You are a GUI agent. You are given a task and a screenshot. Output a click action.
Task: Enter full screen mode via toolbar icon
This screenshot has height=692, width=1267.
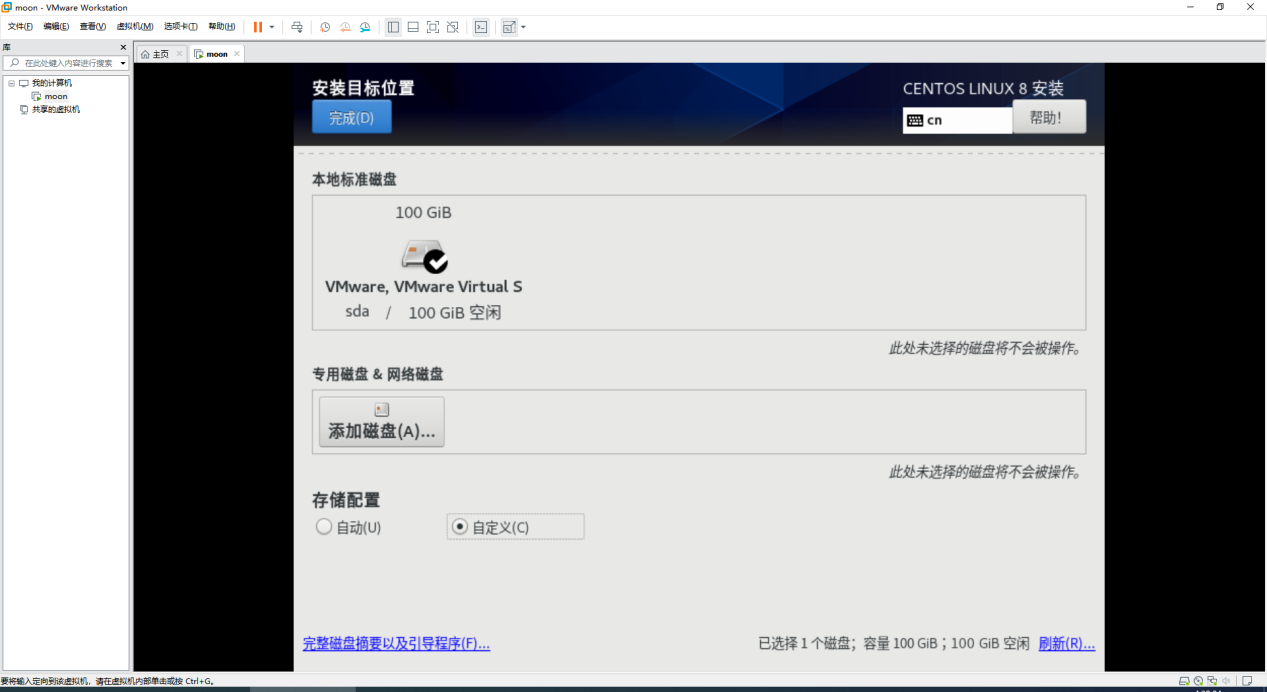pyautogui.click(x=433, y=27)
